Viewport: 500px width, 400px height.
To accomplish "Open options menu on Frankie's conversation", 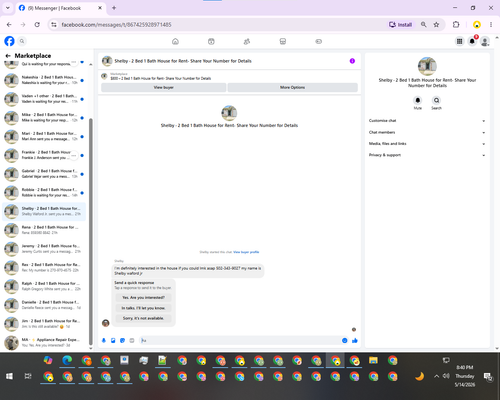I will (x=74, y=155).
